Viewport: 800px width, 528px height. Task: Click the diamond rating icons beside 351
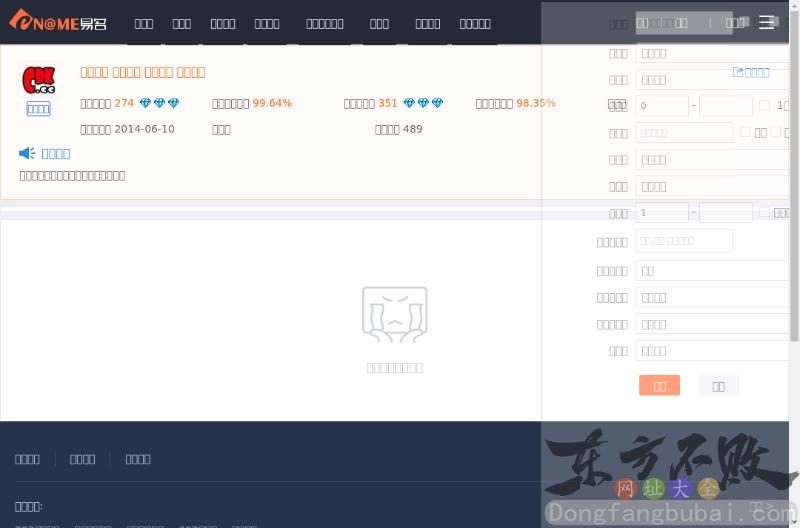pos(423,103)
